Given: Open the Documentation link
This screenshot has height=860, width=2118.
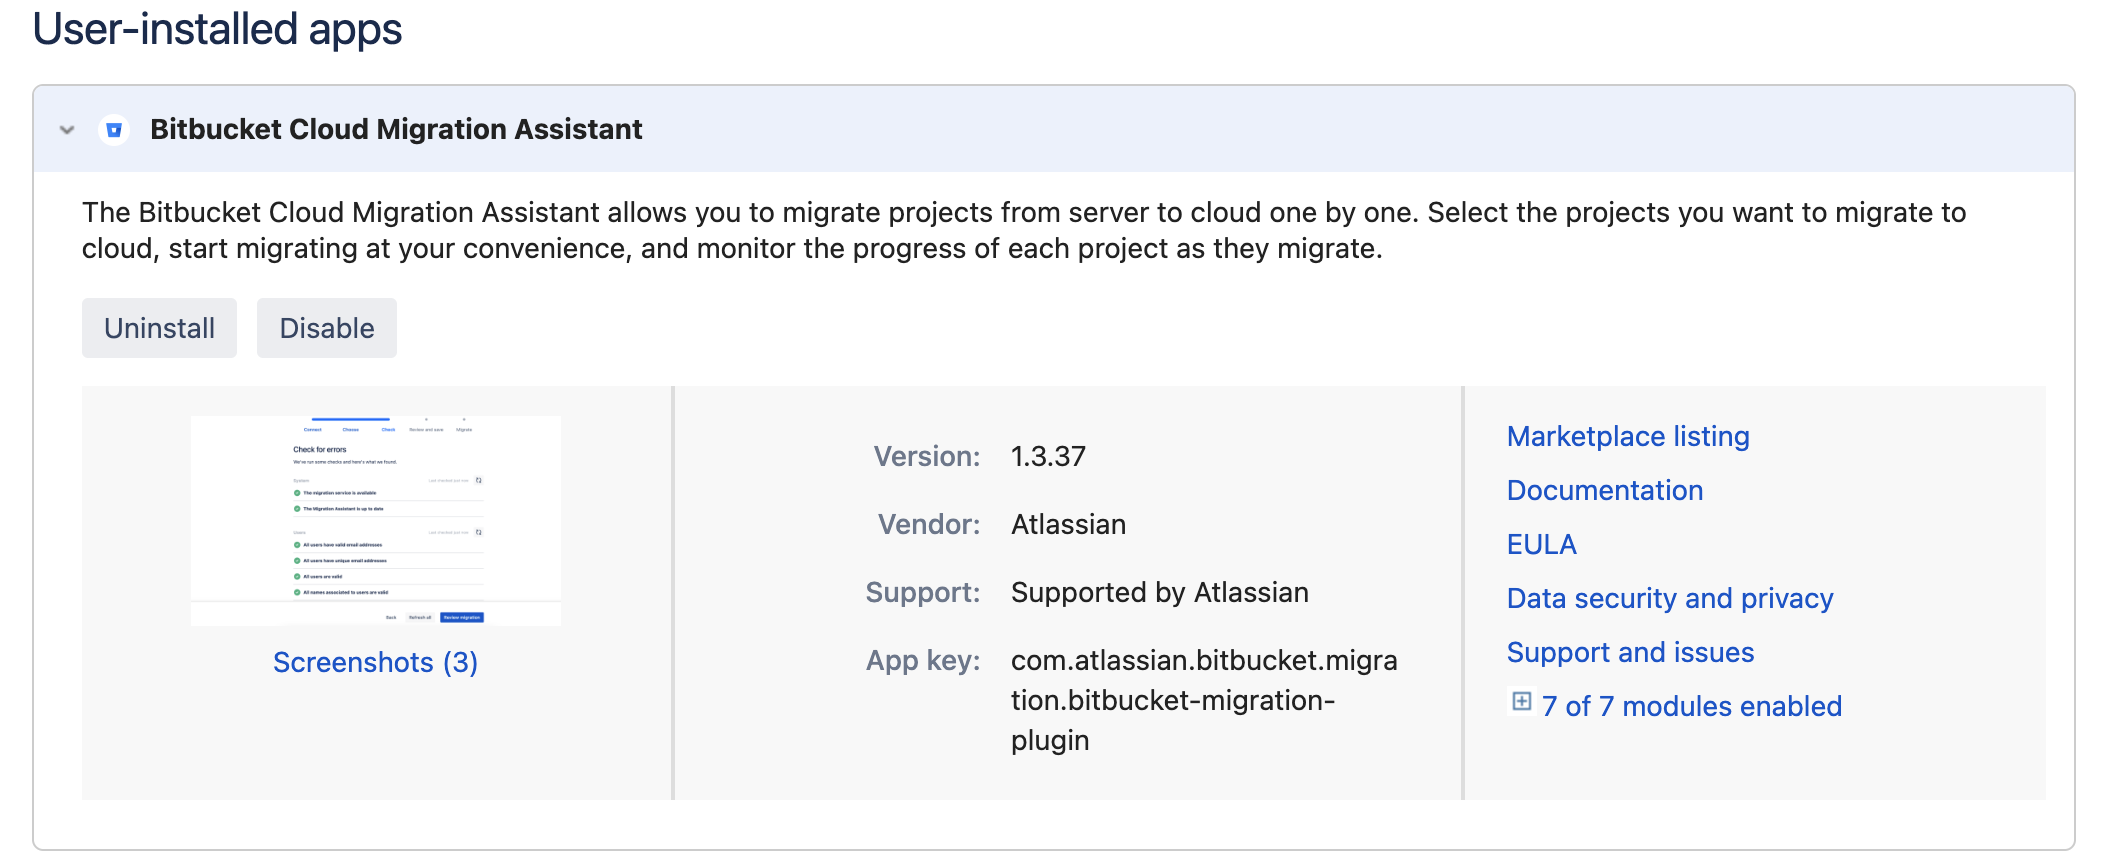Looking at the screenshot, I should pyautogui.click(x=1604, y=490).
